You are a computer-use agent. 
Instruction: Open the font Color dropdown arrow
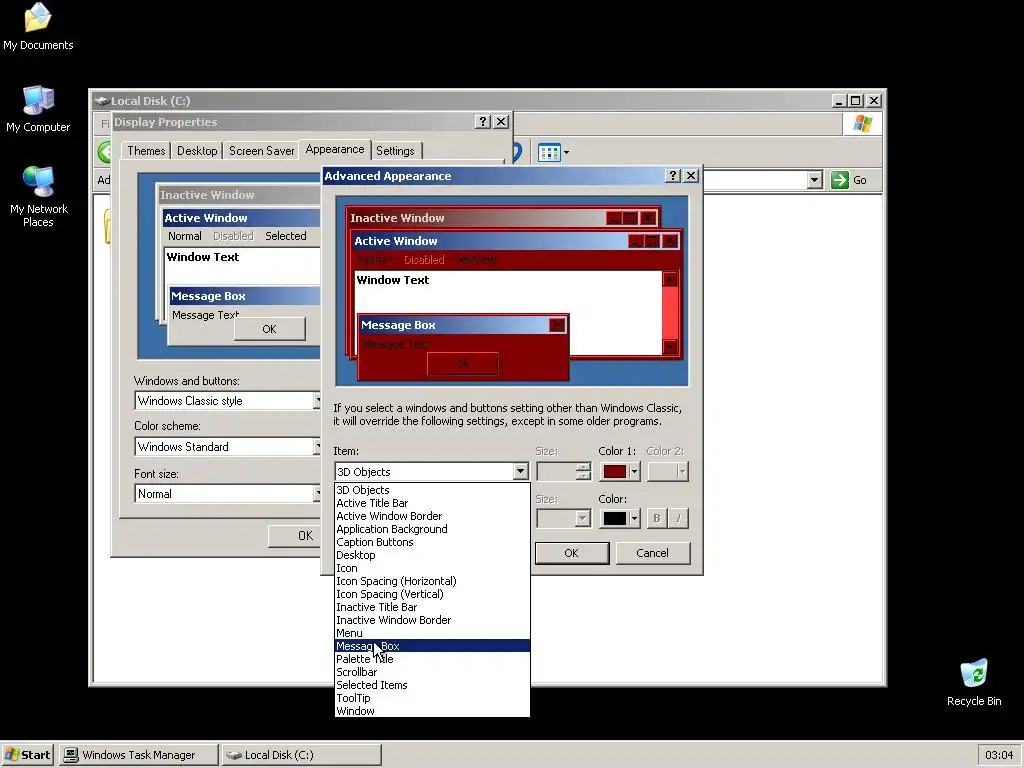point(634,519)
